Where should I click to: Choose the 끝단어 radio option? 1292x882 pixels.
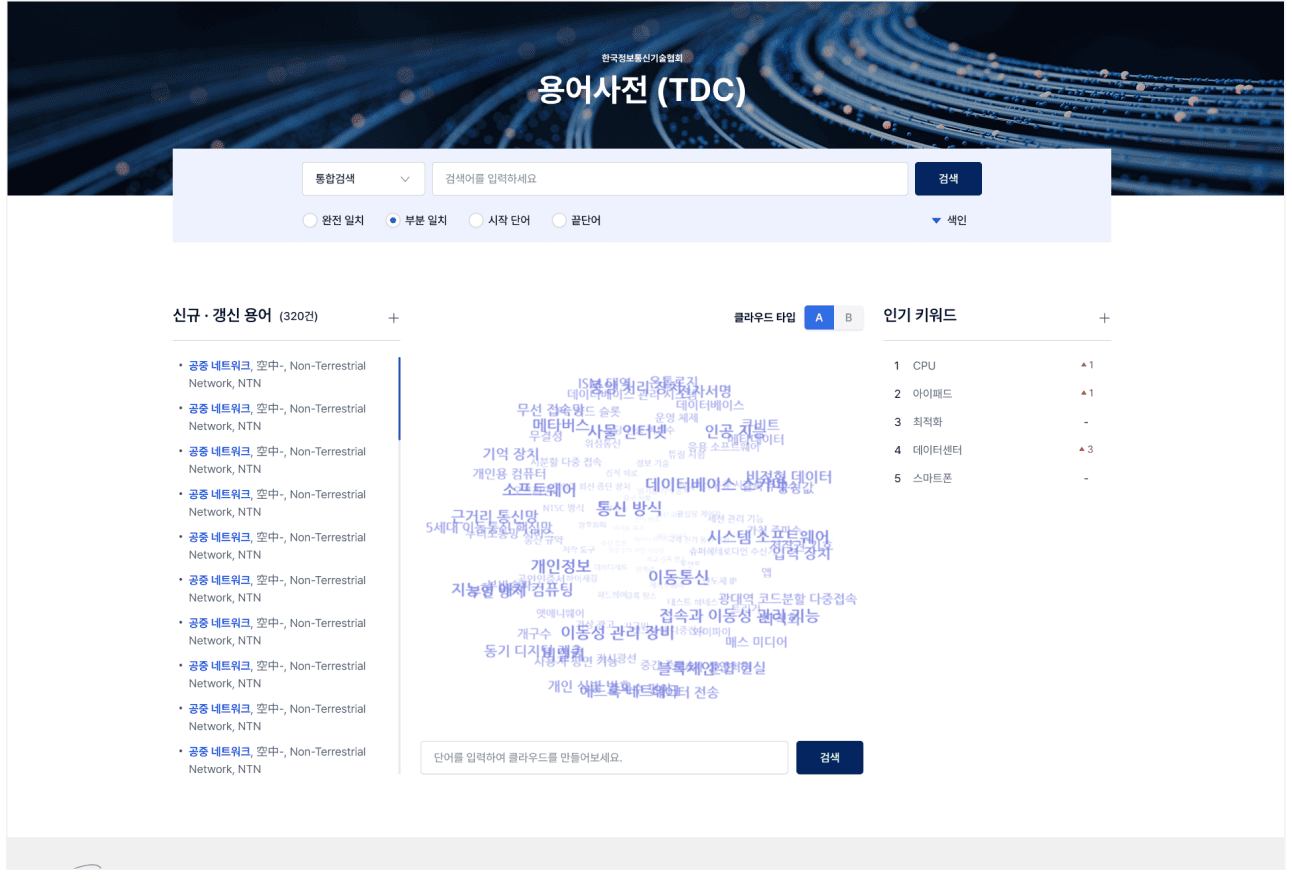pos(559,220)
